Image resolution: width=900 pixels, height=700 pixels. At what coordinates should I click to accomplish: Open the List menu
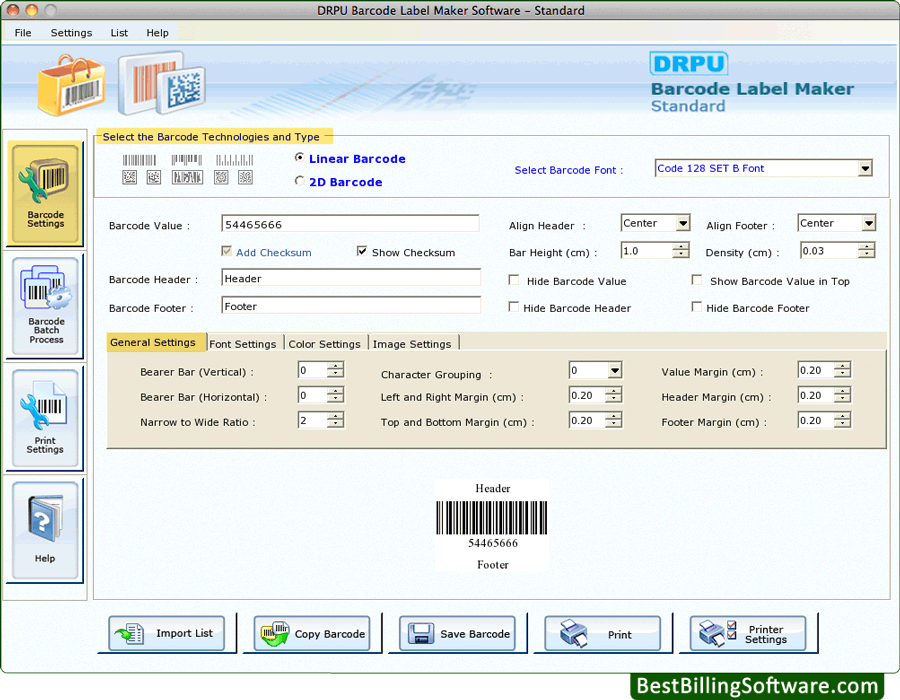(x=119, y=33)
